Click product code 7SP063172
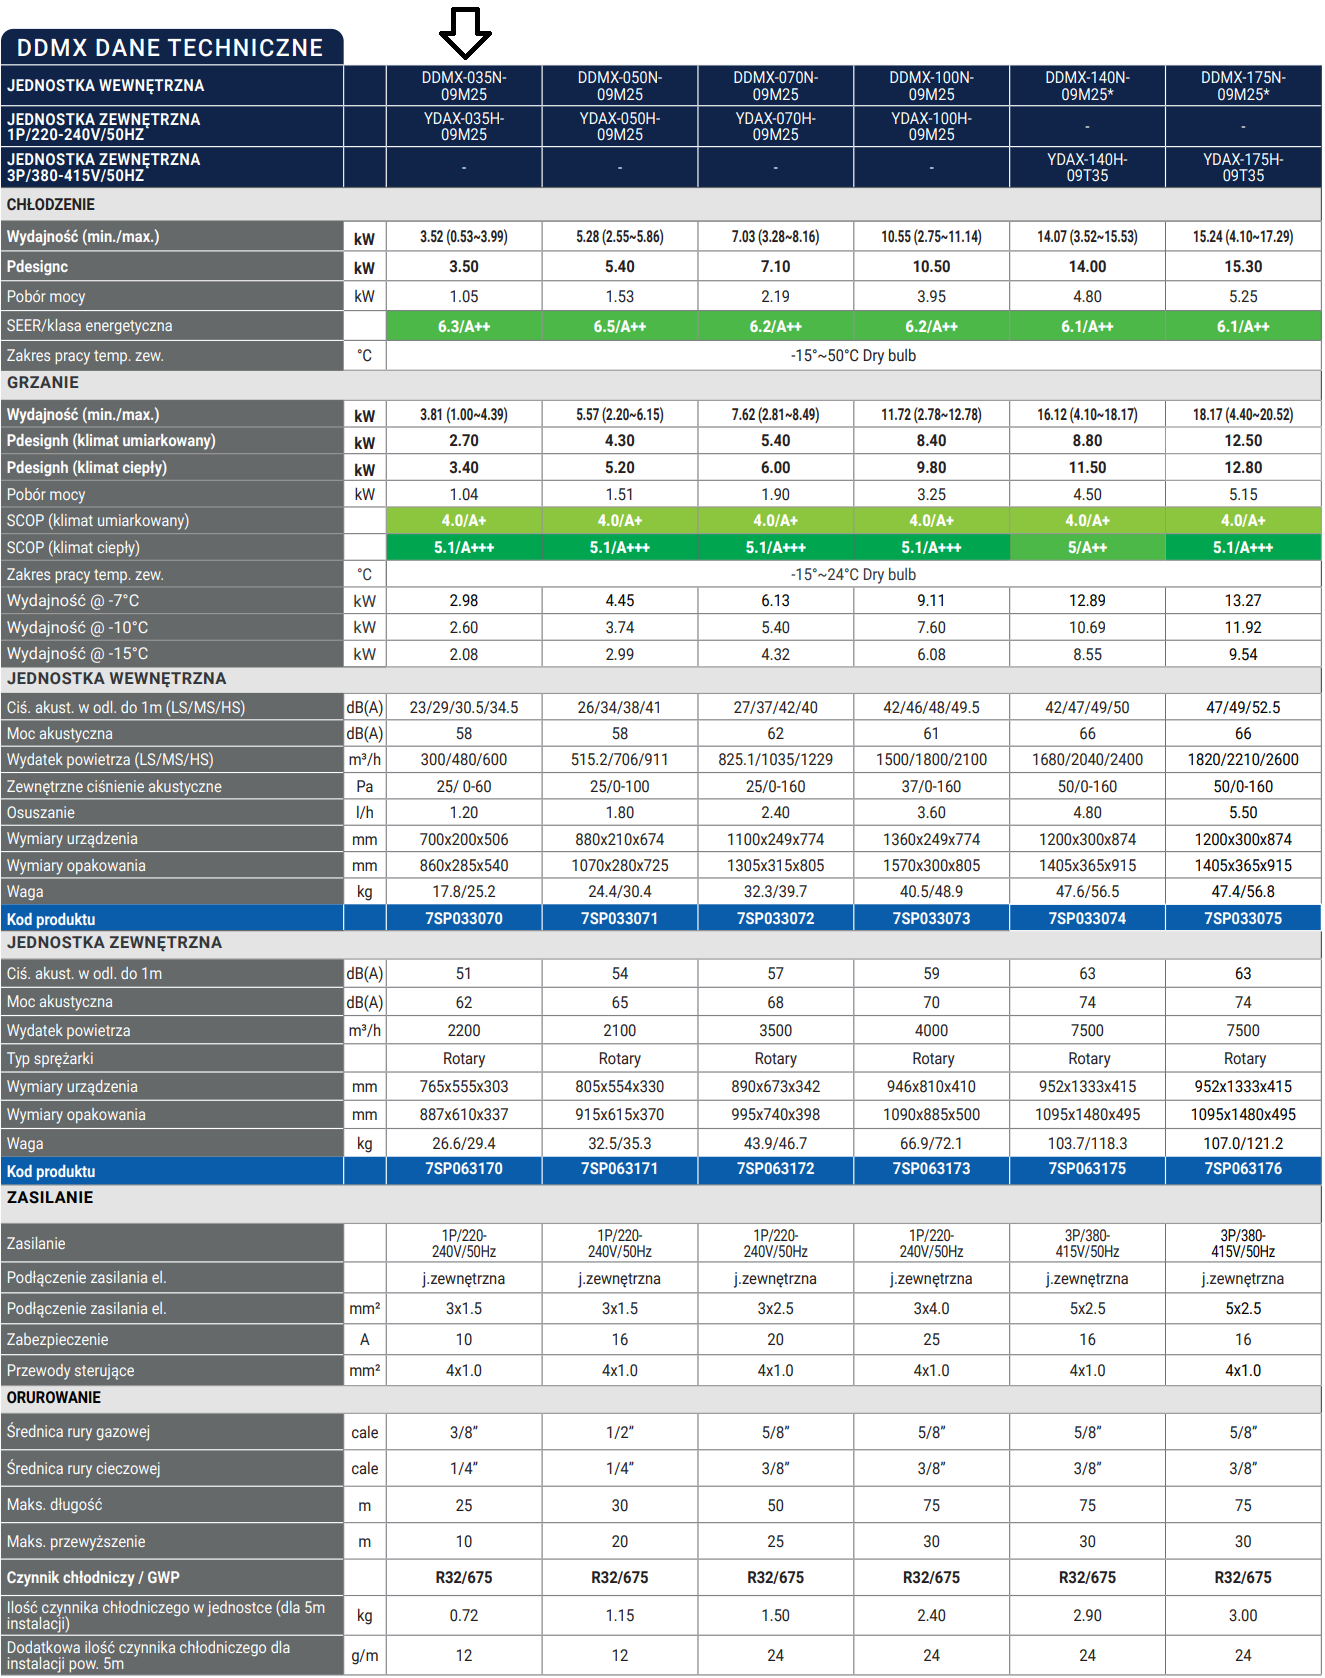The width and height of the screenshot is (1325, 1678). pos(776,1169)
